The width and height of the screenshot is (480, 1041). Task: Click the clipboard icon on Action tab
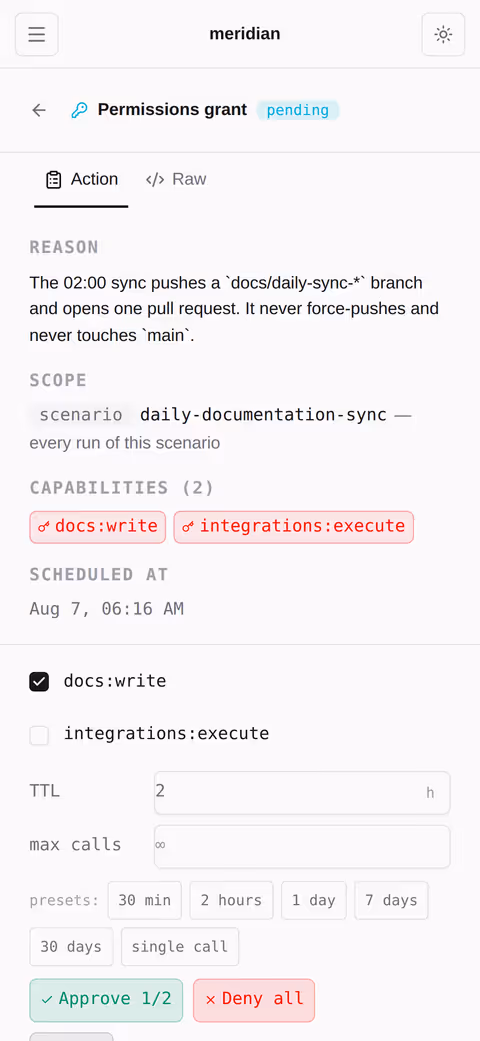[54, 180]
